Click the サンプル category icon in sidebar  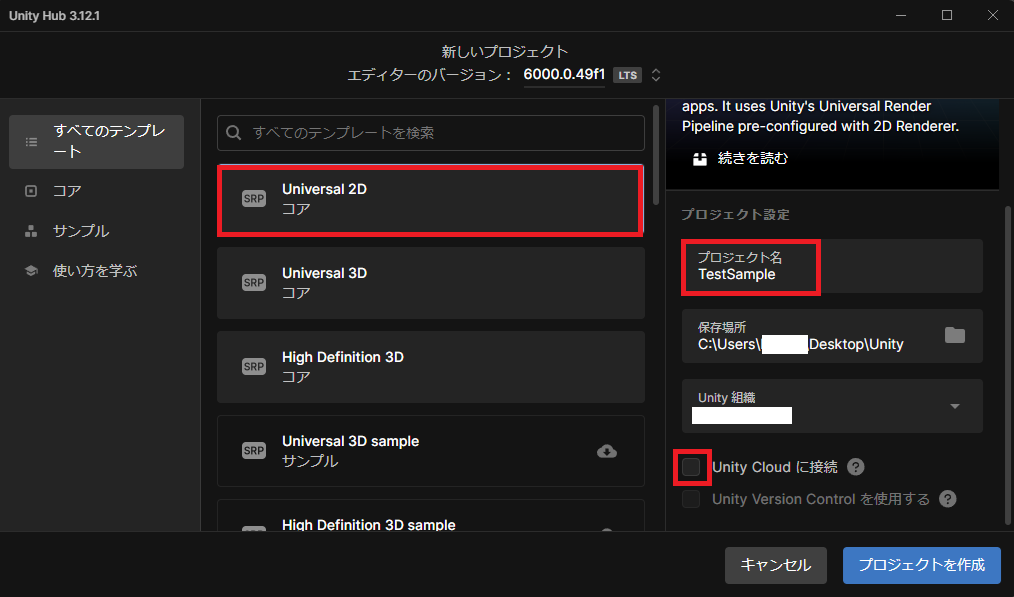pos(31,231)
